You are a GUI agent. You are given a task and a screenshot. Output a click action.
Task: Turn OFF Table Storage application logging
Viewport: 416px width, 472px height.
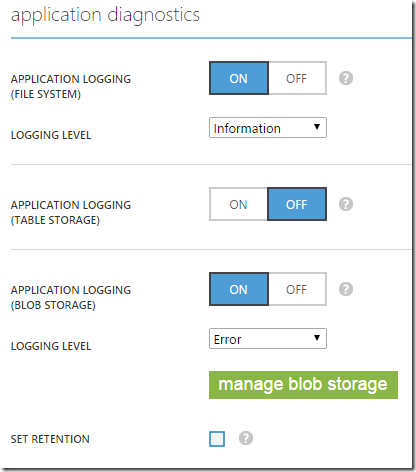(x=297, y=204)
